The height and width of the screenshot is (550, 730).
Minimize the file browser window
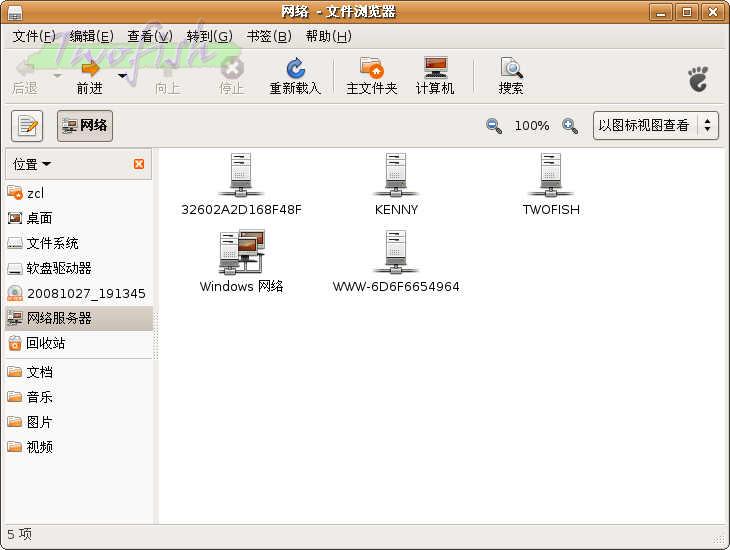point(661,13)
